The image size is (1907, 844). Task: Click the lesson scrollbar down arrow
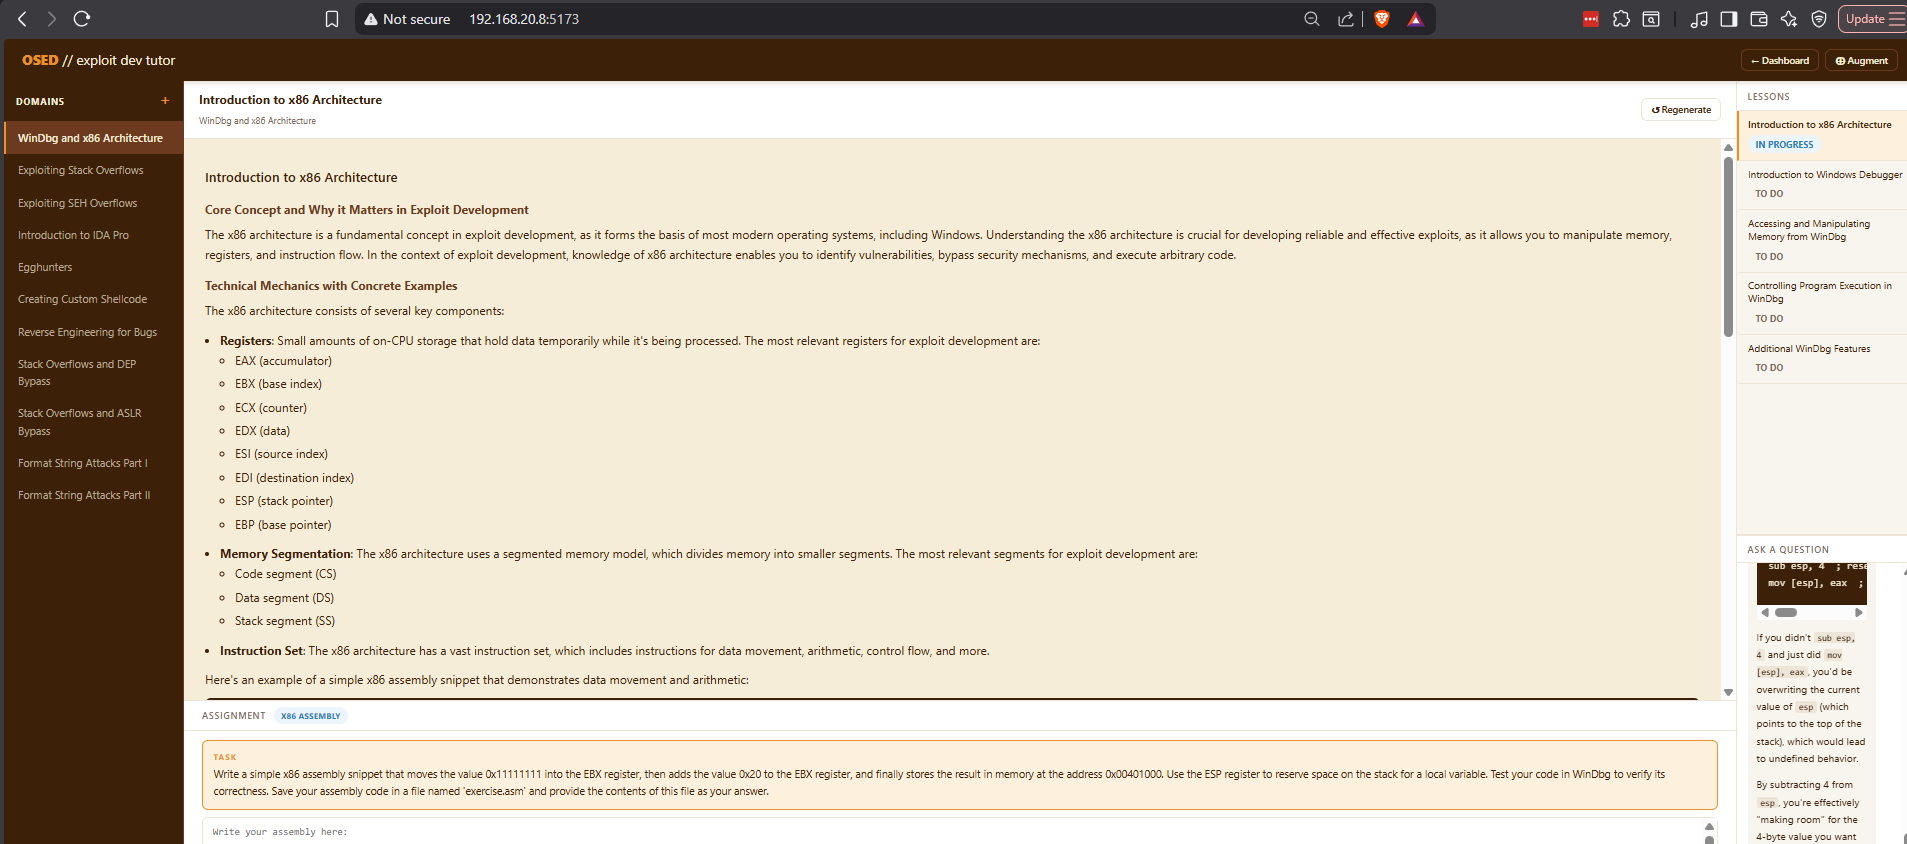[x=1728, y=692]
